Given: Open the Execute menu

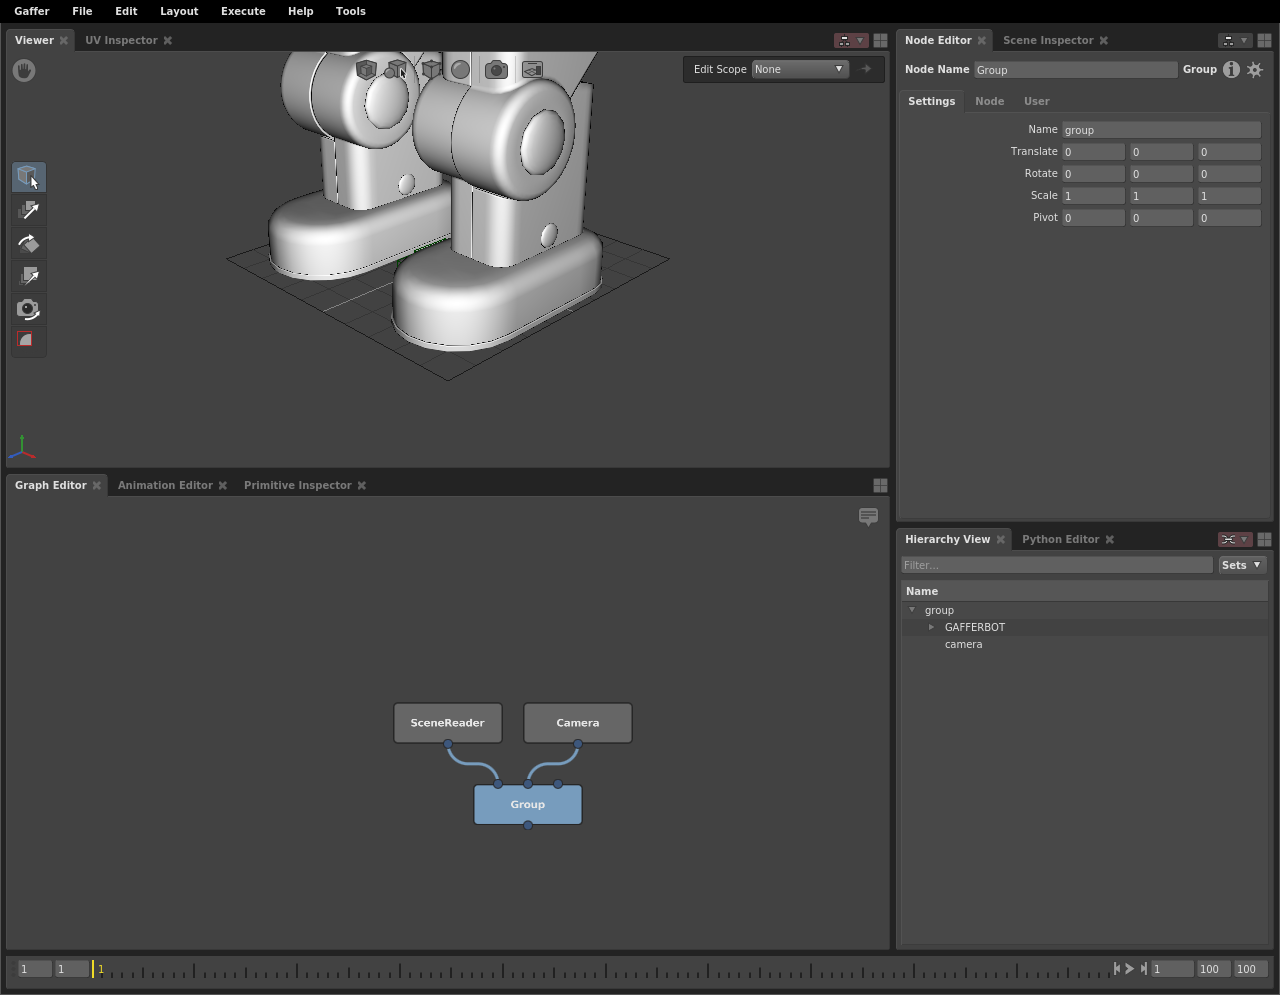Looking at the screenshot, I should 243,11.
